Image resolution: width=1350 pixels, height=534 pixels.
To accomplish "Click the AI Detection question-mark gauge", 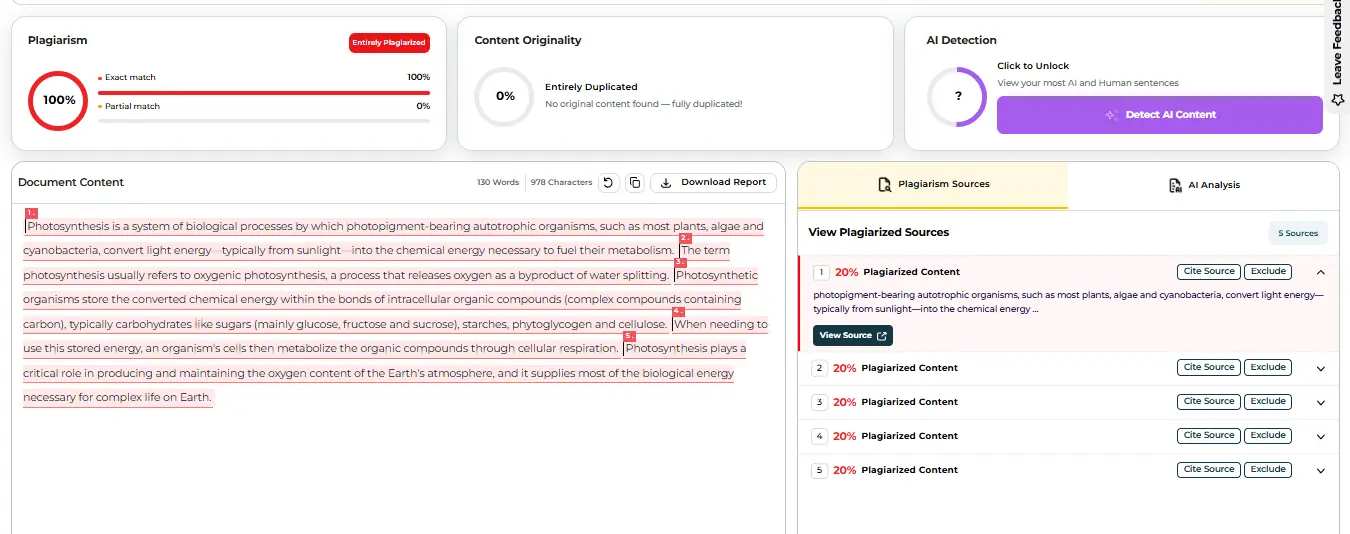I will 958,97.
